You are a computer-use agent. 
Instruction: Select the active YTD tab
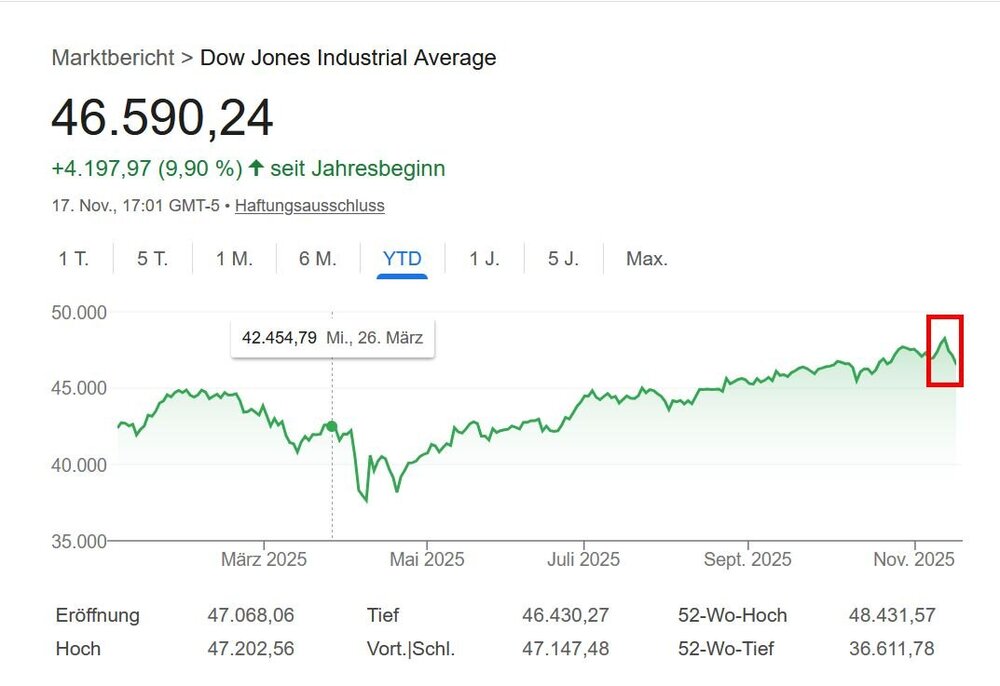point(401,258)
